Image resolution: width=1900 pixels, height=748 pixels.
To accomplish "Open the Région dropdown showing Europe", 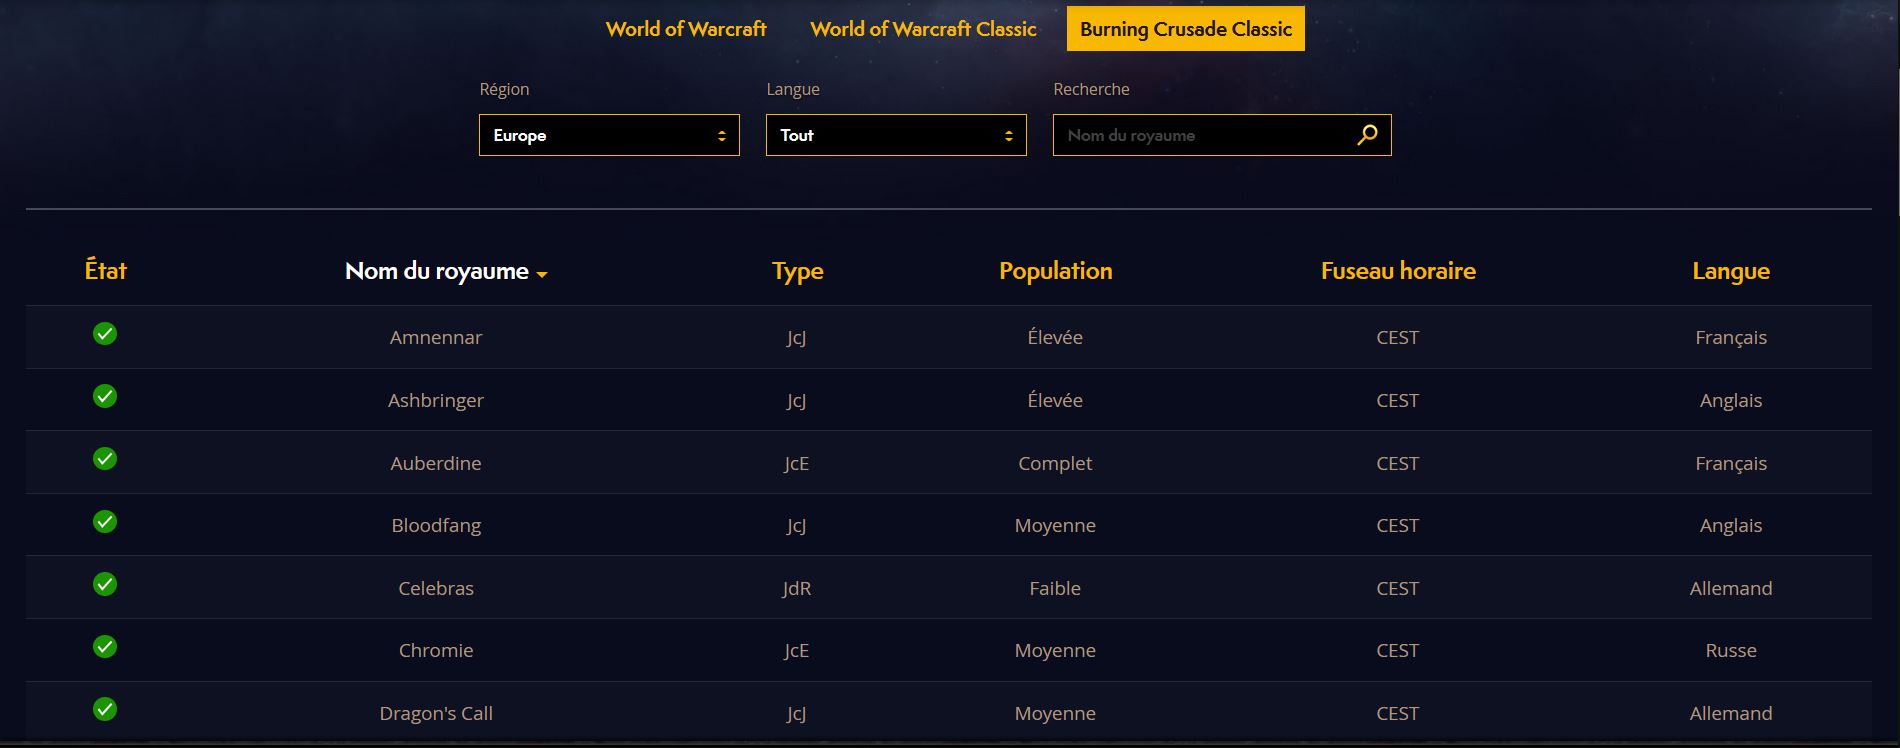I will point(609,135).
